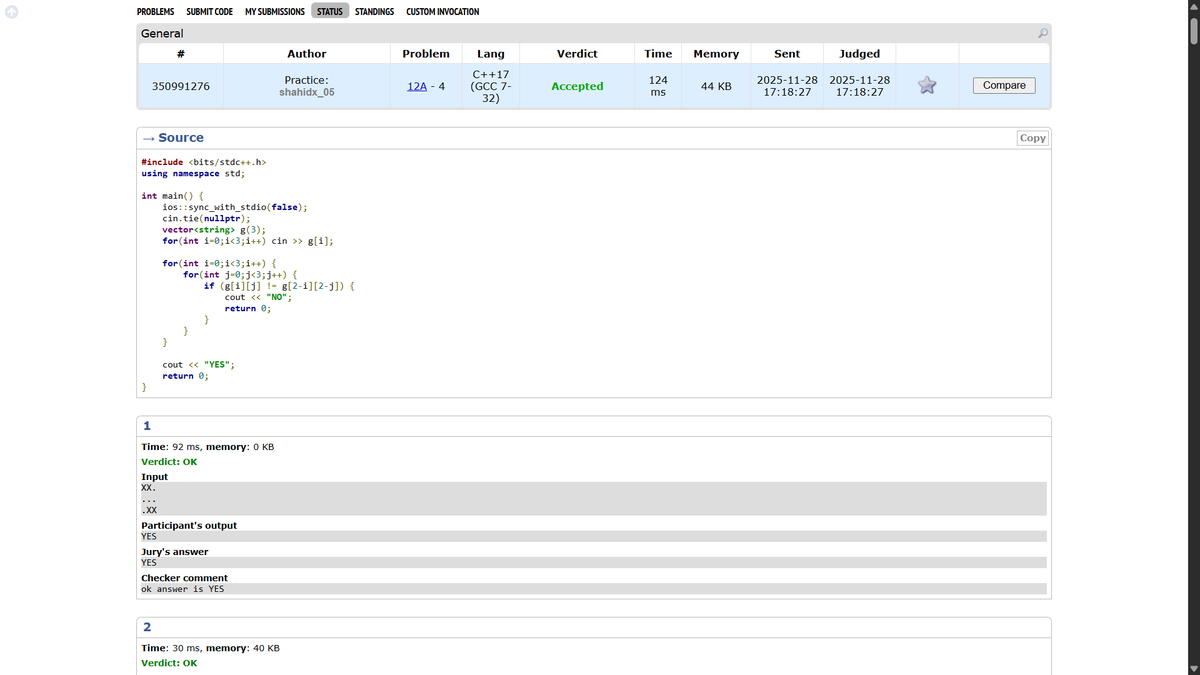The width and height of the screenshot is (1200, 675).
Task: Click the Judged column header
Action: [x=860, y=53]
